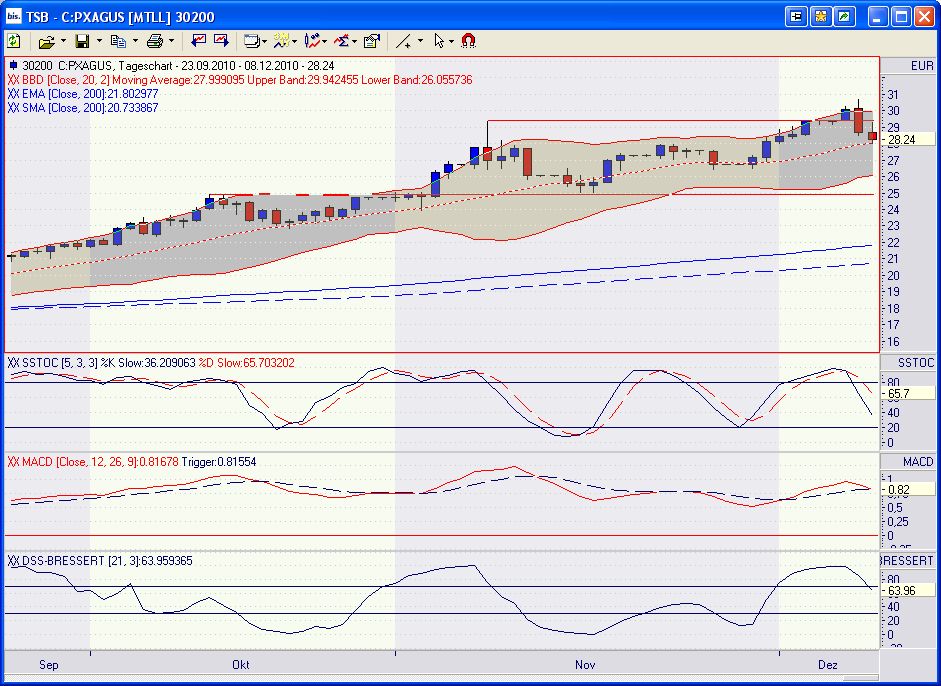
Task: Expand the pointer tool dropdown arrow
Action: tap(451, 41)
